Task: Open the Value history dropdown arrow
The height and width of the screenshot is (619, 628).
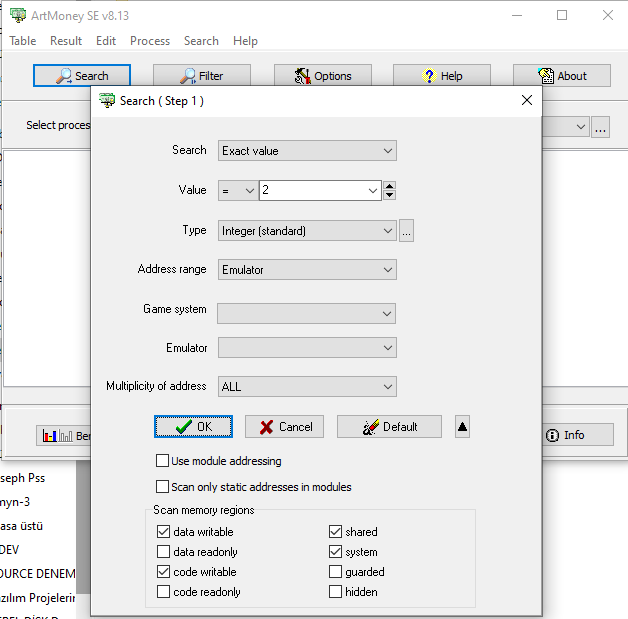Action: point(372,191)
